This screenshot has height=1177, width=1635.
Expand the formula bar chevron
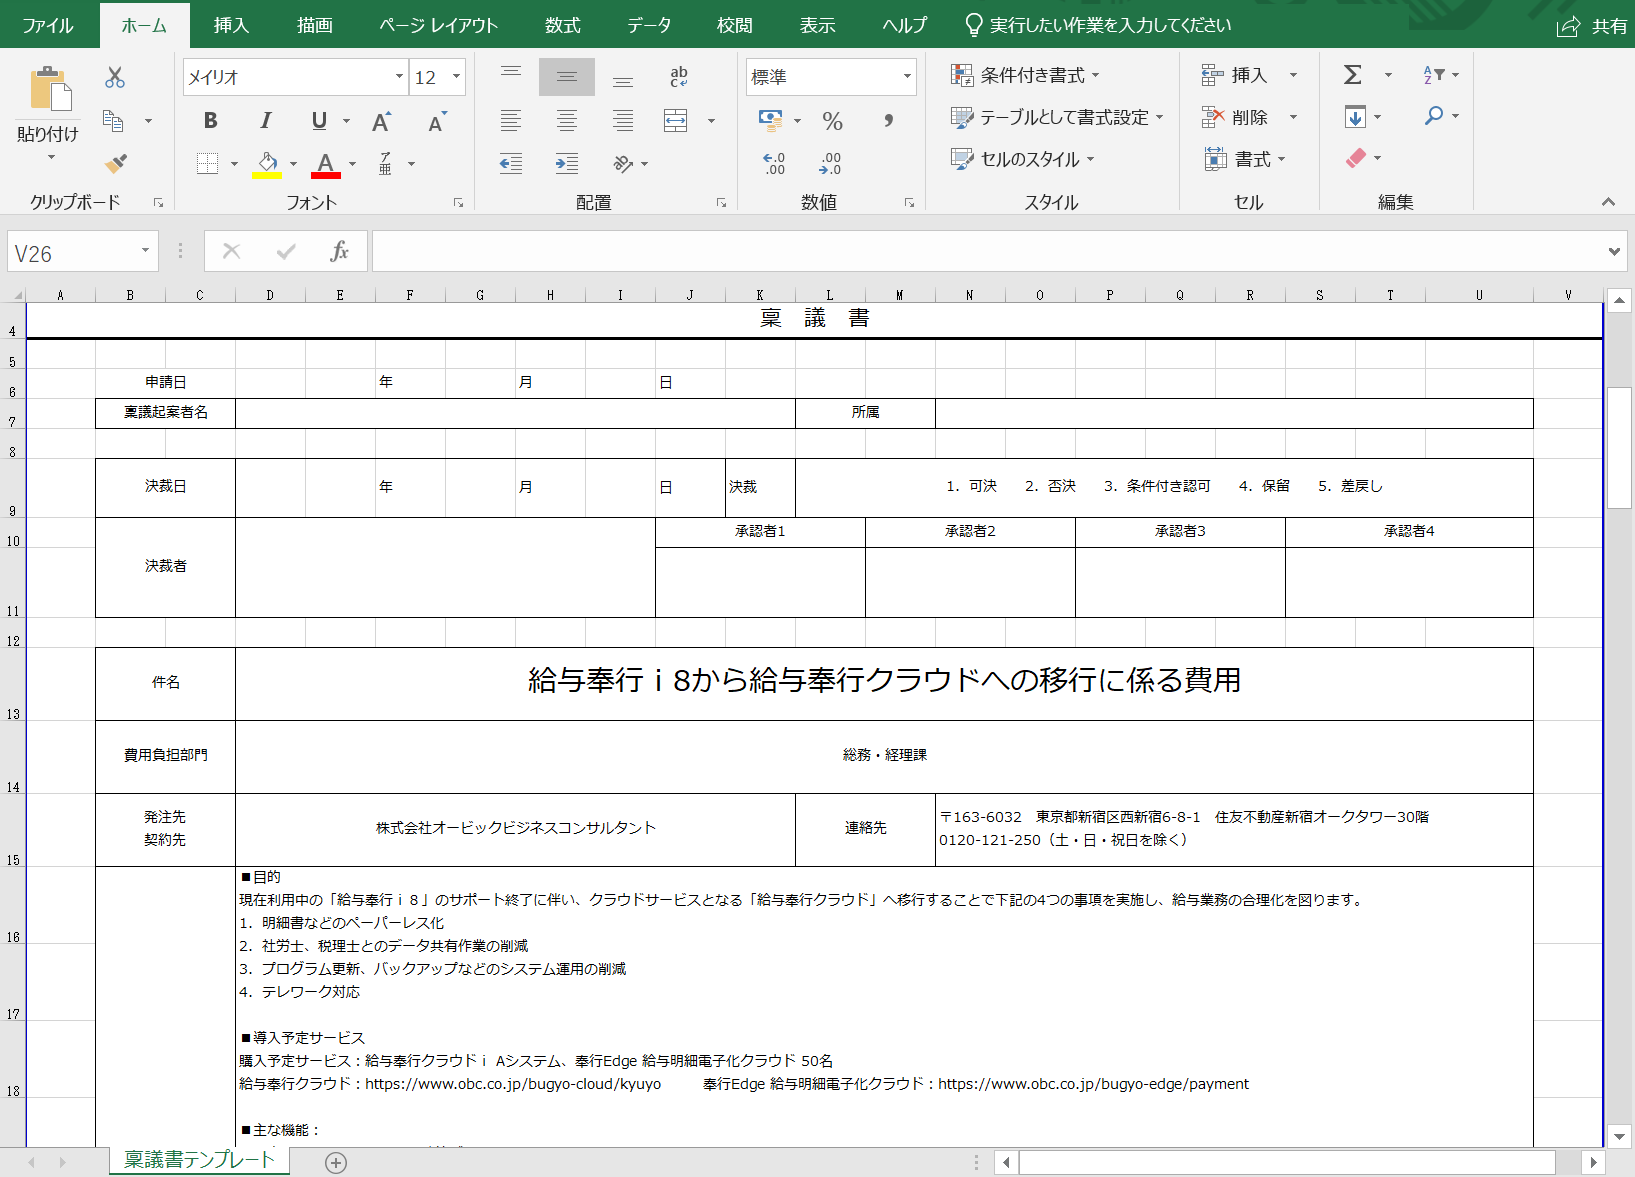tap(1614, 252)
